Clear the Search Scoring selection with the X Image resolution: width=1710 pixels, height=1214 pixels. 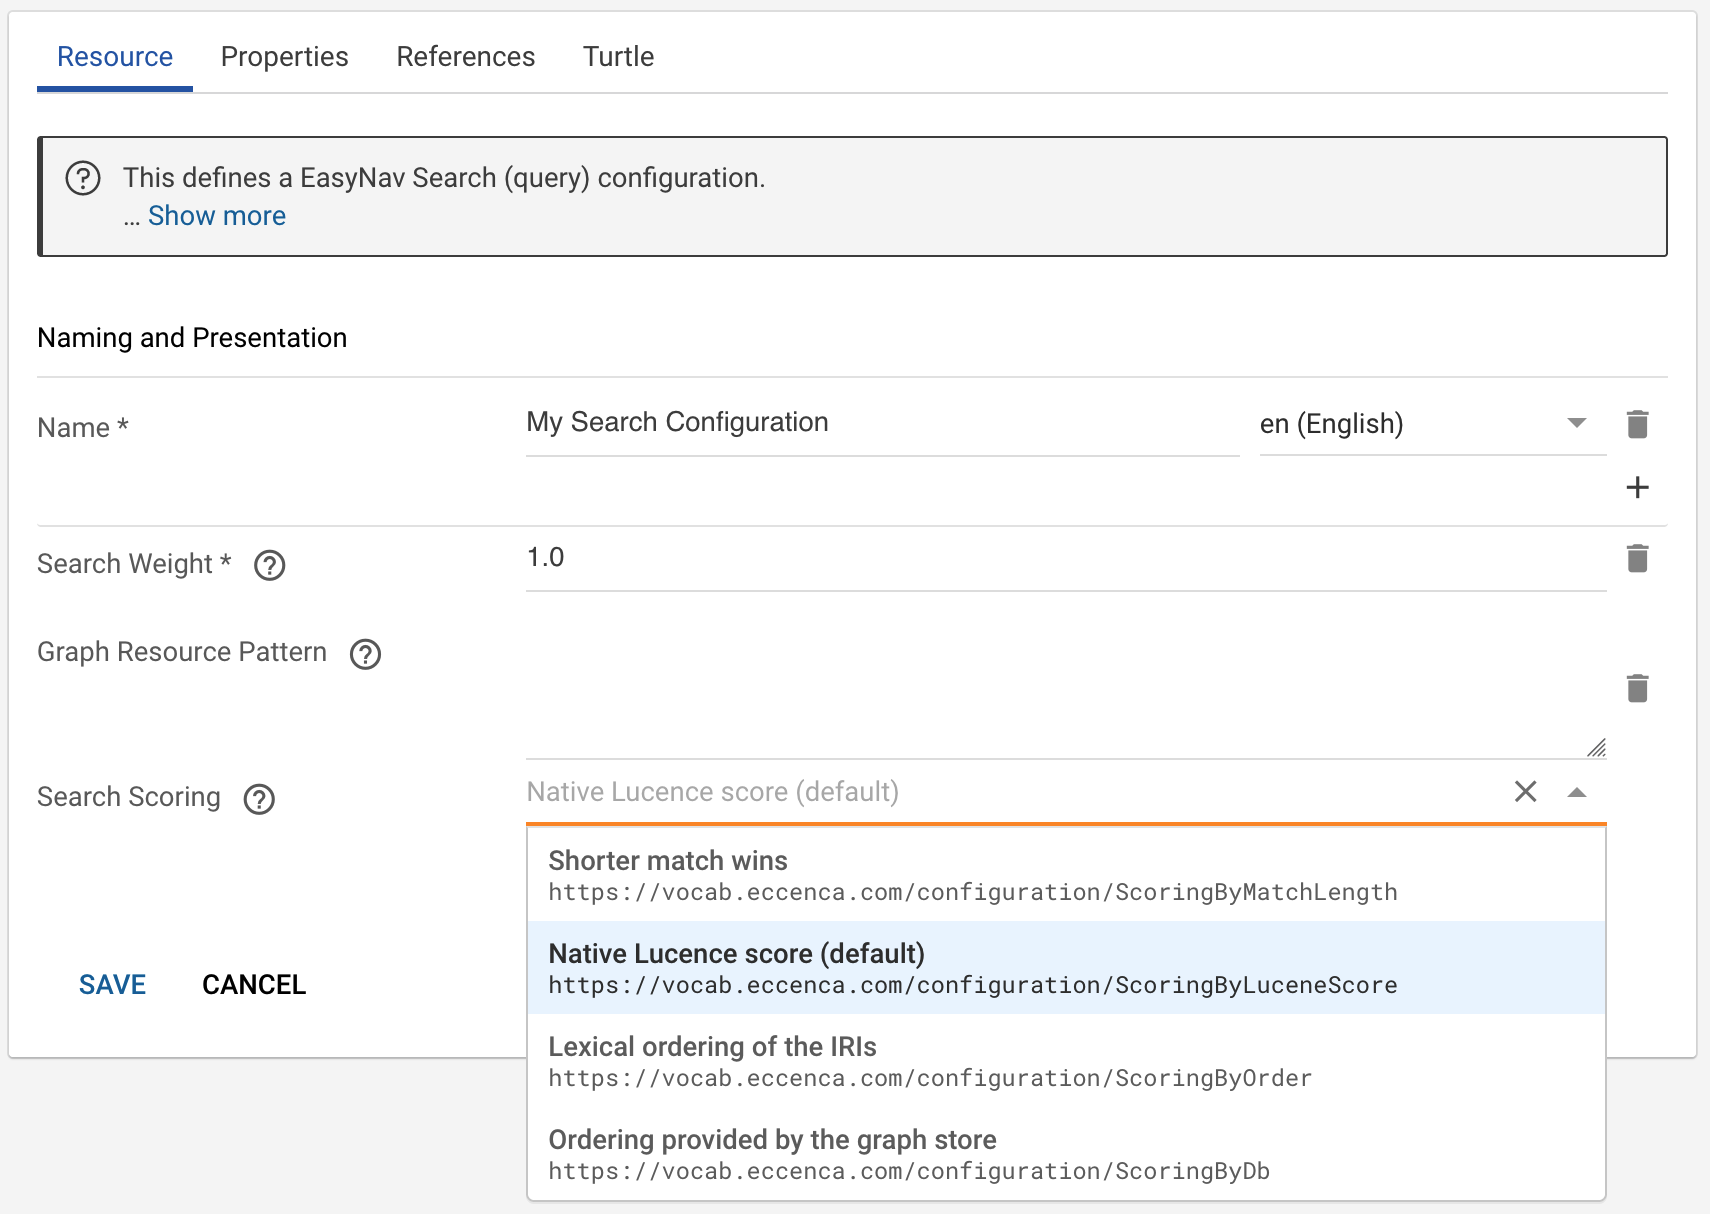click(x=1525, y=792)
